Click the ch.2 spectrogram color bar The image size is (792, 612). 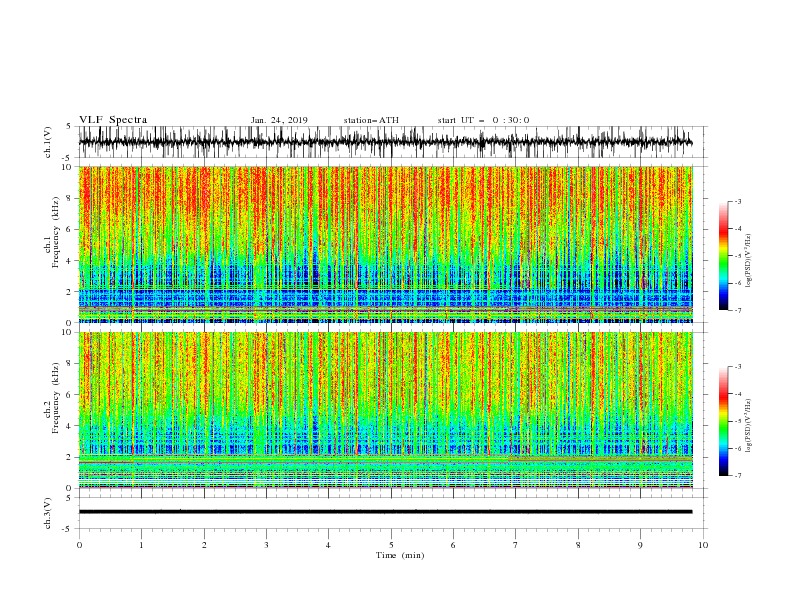723,421
